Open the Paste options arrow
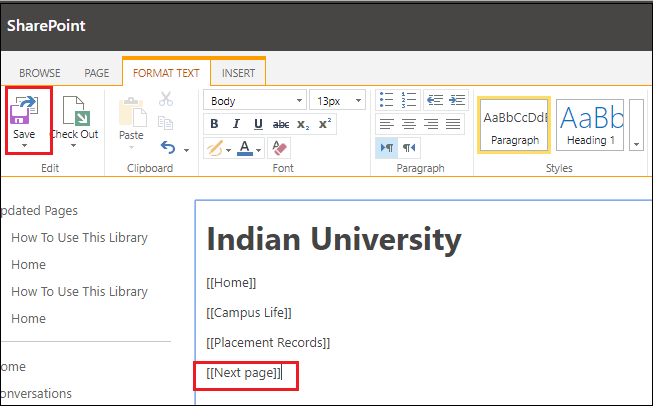 tap(131, 147)
